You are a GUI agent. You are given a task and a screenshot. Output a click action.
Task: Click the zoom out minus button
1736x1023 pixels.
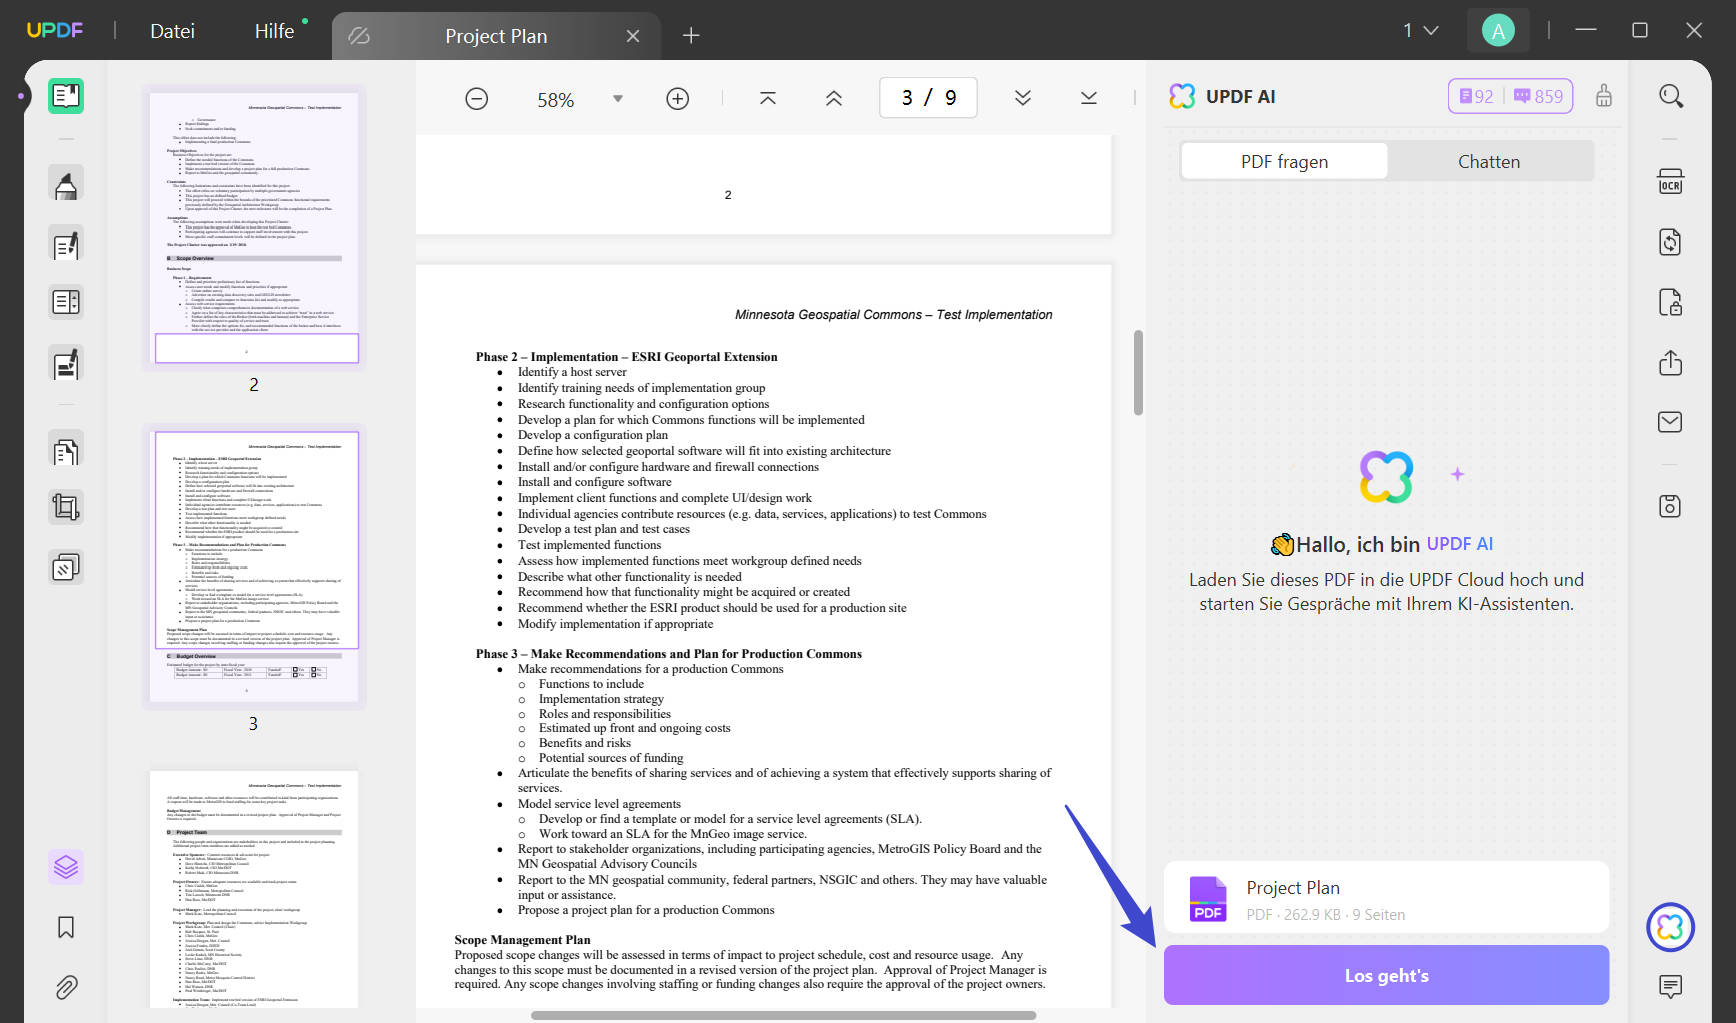(477, 99)
